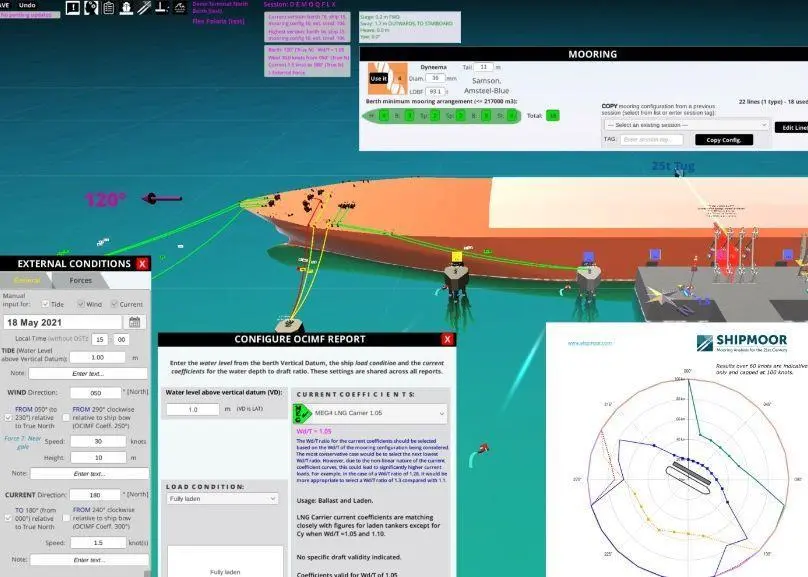Viewport: 808px width, 577px height.
Task: Check wind FROM 290° clockwise relative to ship bow
Action: tap(66, 417)
